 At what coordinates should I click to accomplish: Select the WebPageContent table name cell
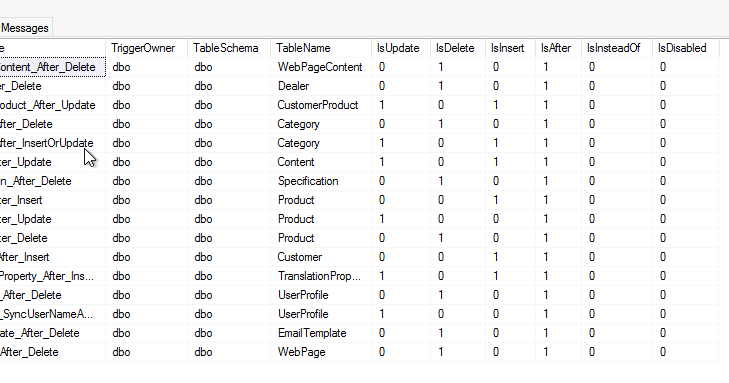tap(321, 67)
